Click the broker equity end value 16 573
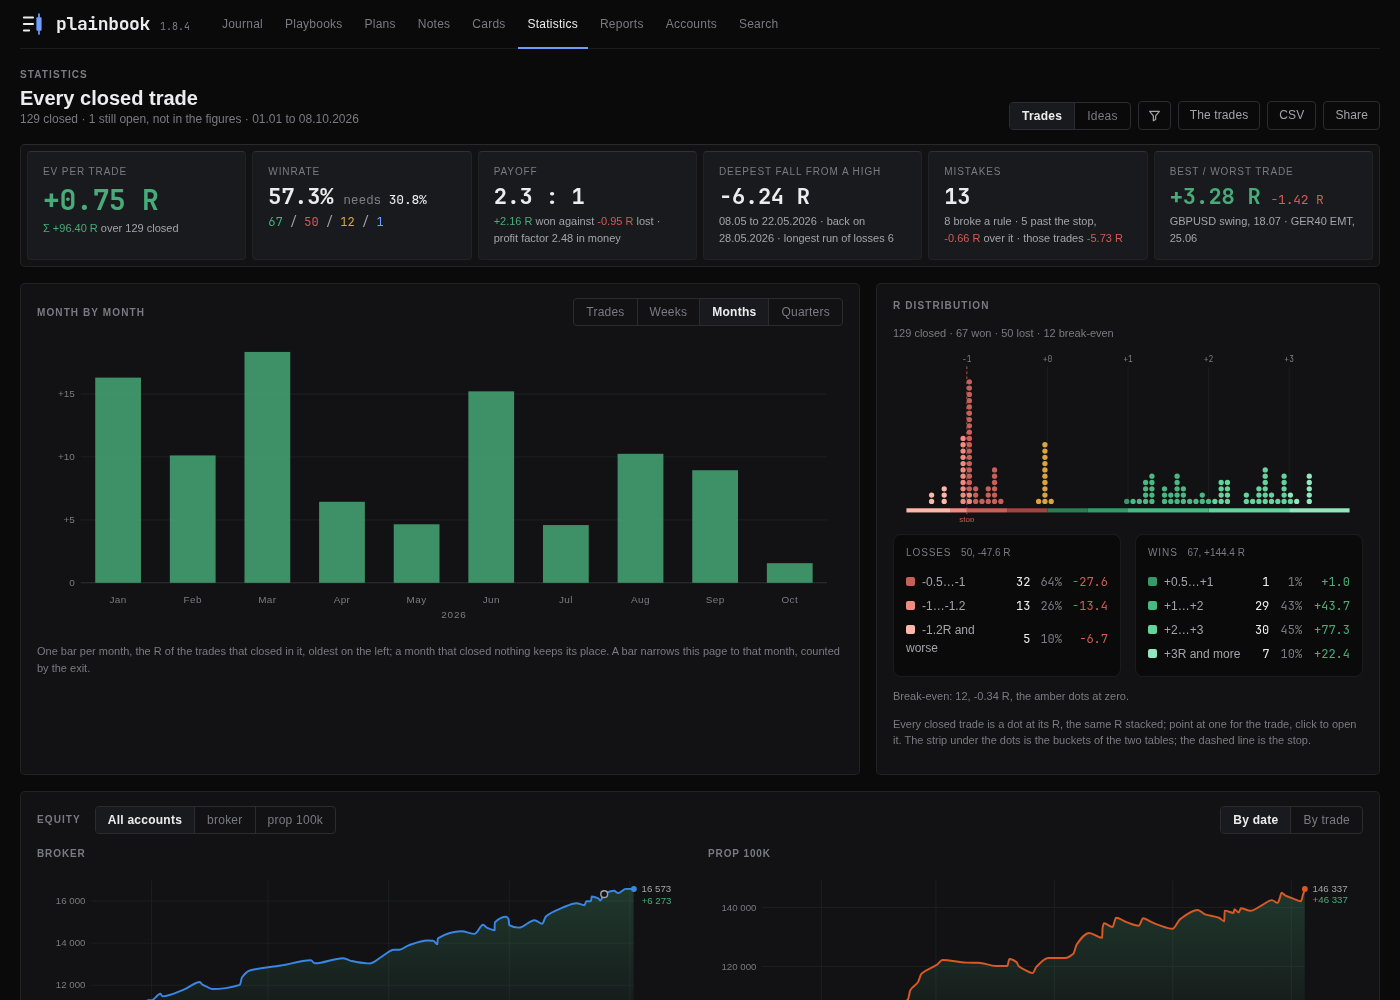Viewport: 1400px width, 1000px height. (656, 889)
